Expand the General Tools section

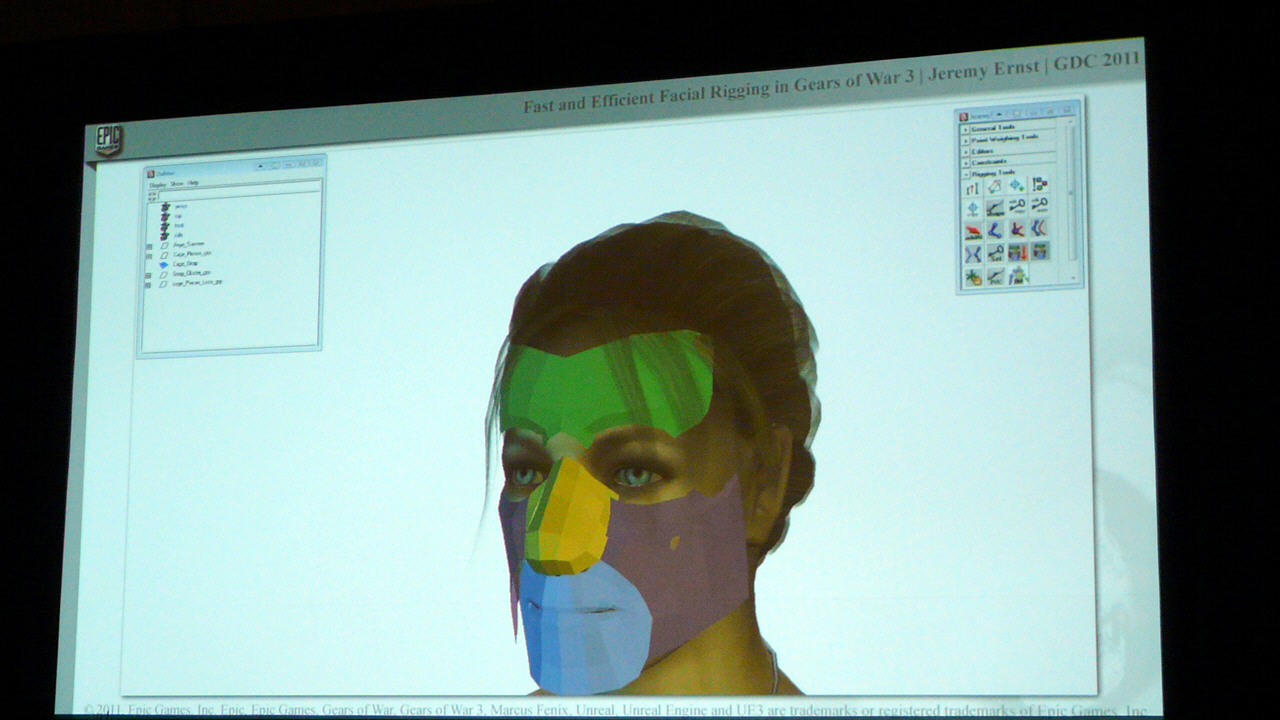pyautogui.click(x=966, y=128)
